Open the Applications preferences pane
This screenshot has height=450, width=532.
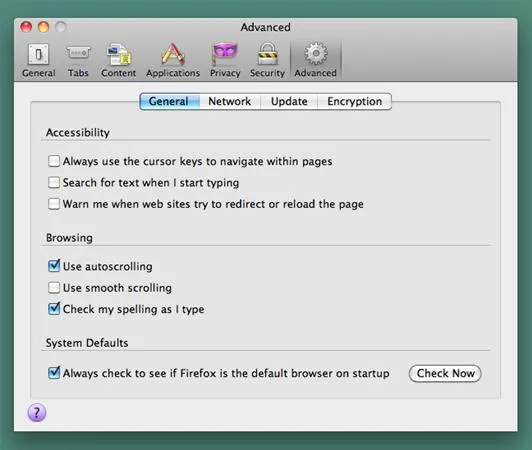(173, 60)
